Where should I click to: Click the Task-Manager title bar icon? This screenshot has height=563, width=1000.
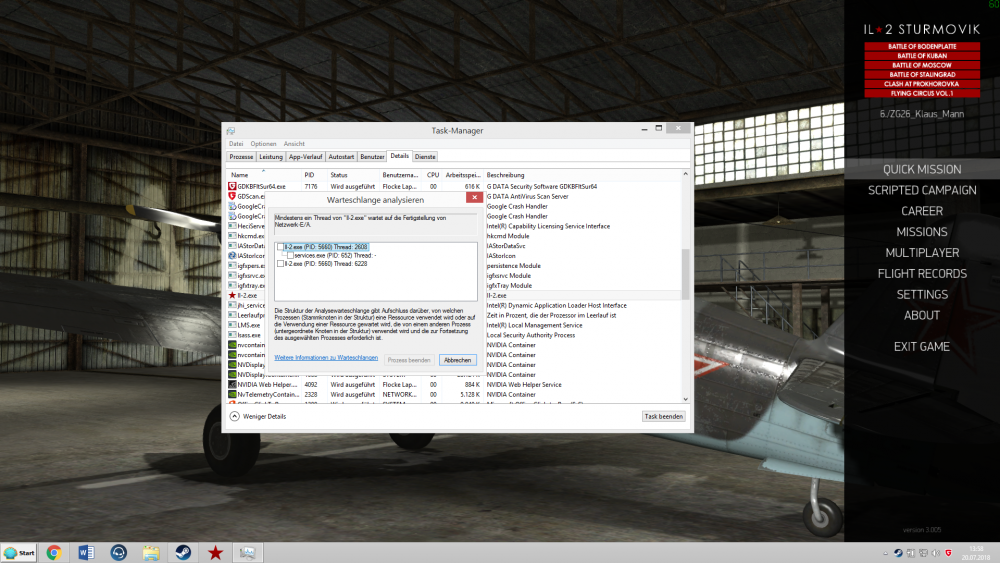click(x=231, y=131)
